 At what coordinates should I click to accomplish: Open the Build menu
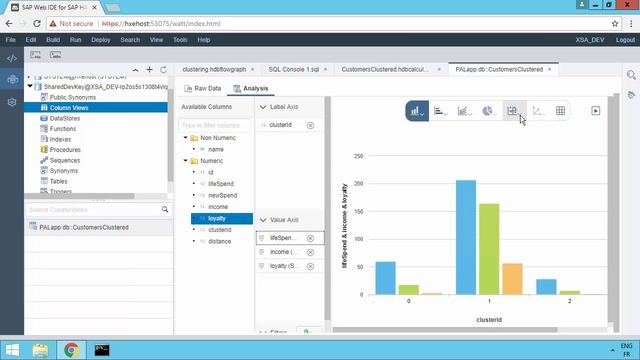pyautogui.click(x=53, y=40)
